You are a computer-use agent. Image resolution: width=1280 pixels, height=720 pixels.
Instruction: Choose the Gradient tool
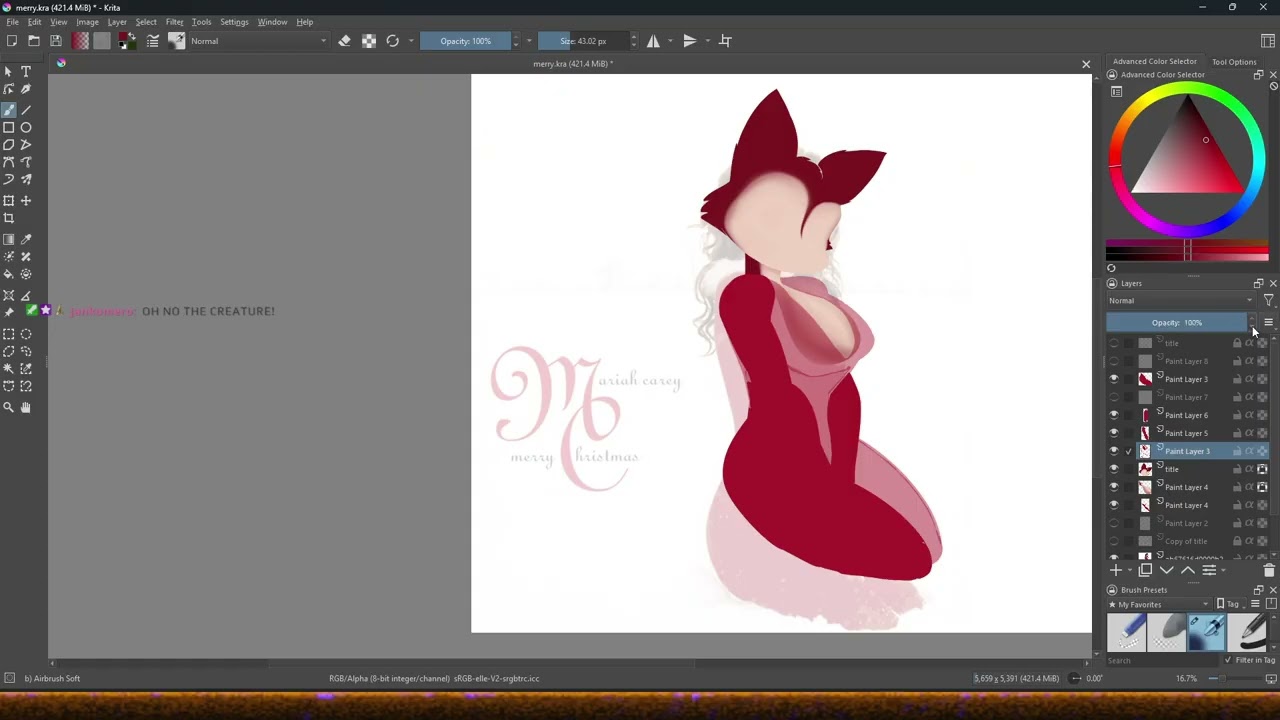point(9,240)
